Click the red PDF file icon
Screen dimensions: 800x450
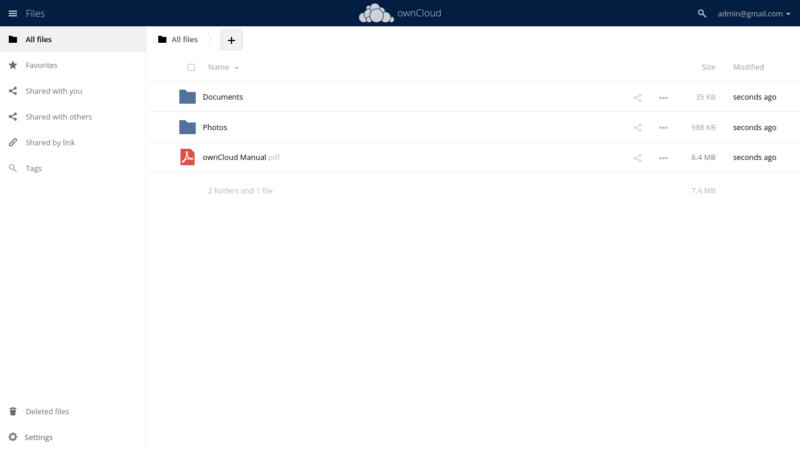(187, 157)
